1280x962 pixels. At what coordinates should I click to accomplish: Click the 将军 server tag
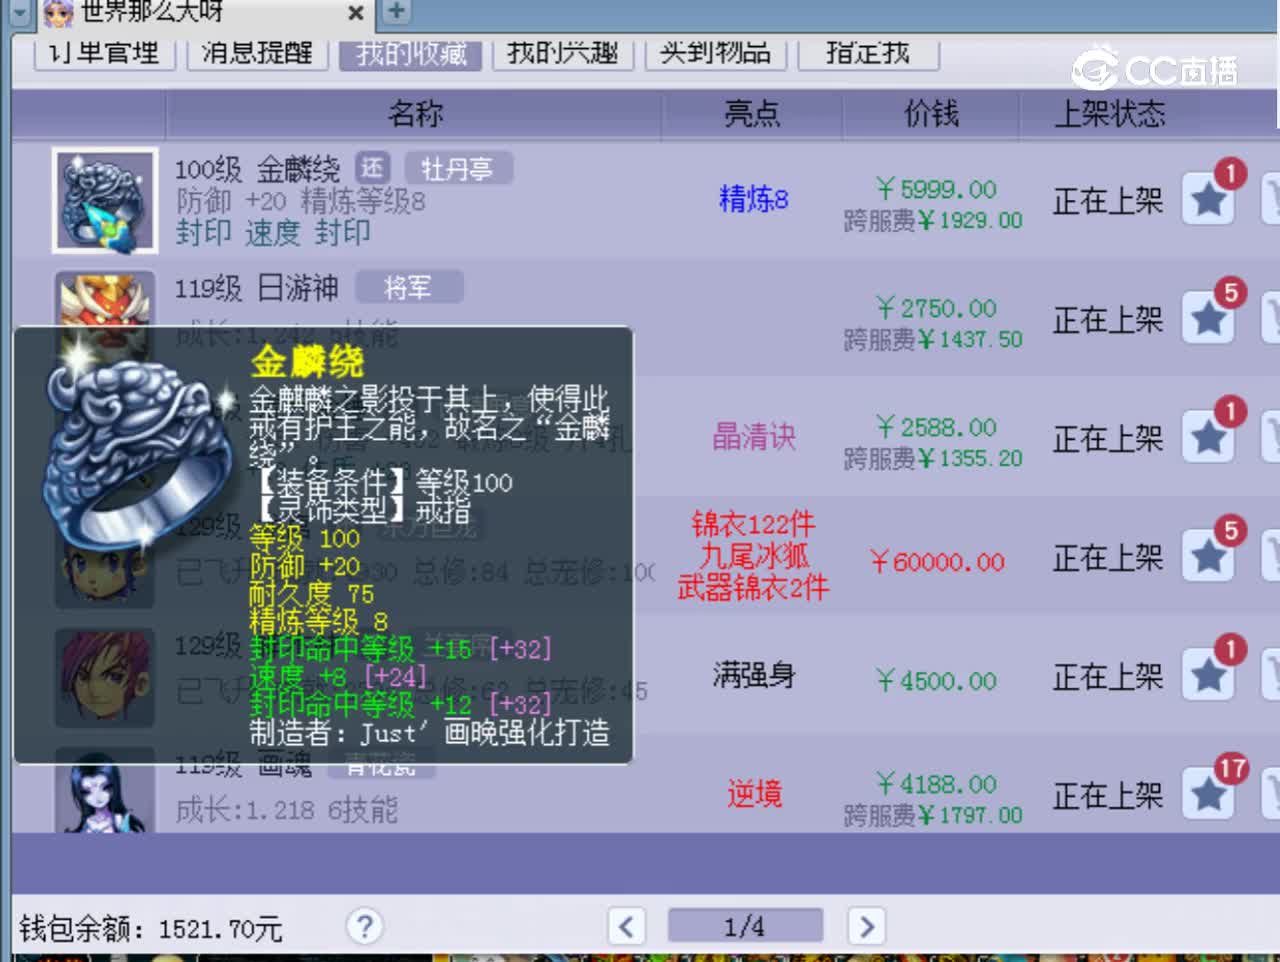click(408, 288)
